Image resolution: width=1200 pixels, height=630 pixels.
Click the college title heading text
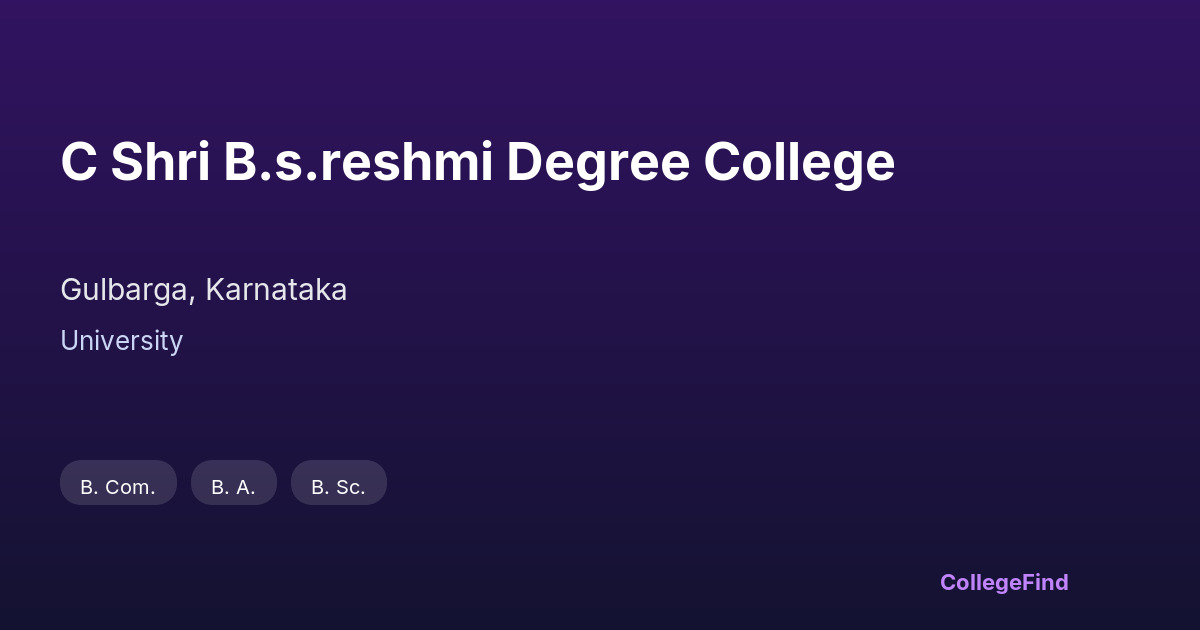coord(477,162)
